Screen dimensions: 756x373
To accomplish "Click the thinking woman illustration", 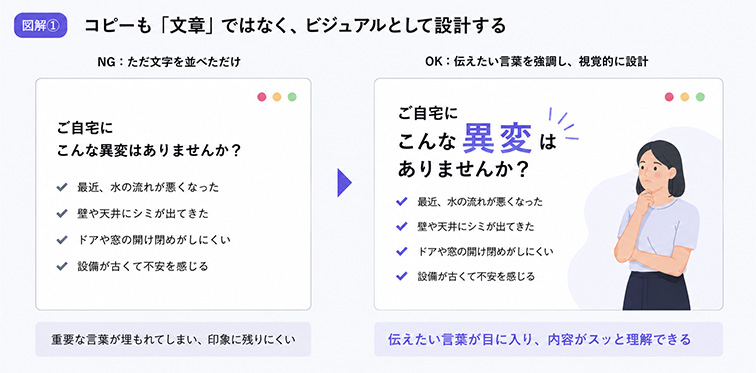I will tap(658, 225).
